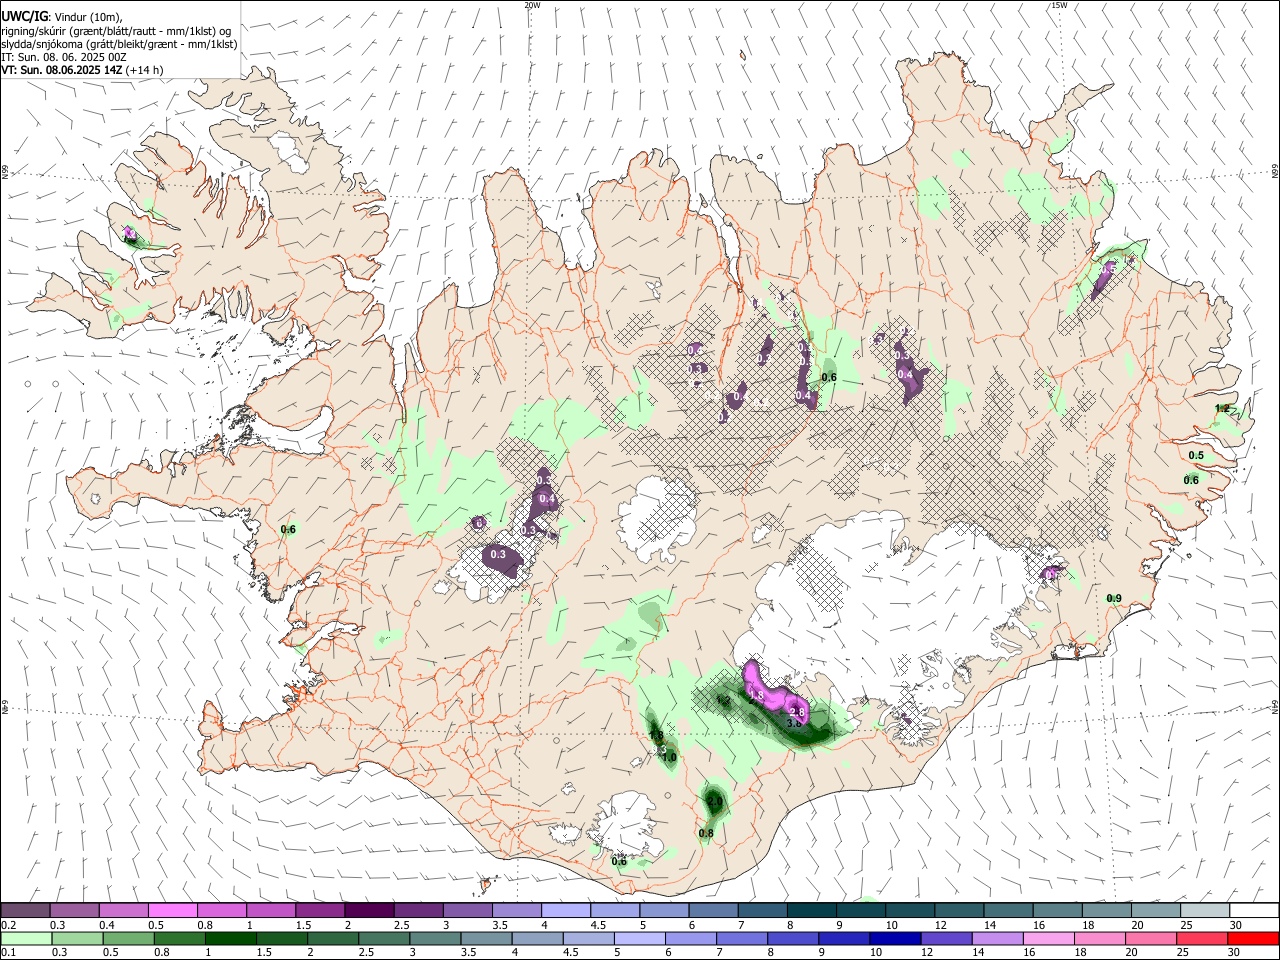Viewport: 1280px width, 960px height.
Task: Click the '0.9' rain value on the map
Action: pyautogui.click(x=1114, y=598)
